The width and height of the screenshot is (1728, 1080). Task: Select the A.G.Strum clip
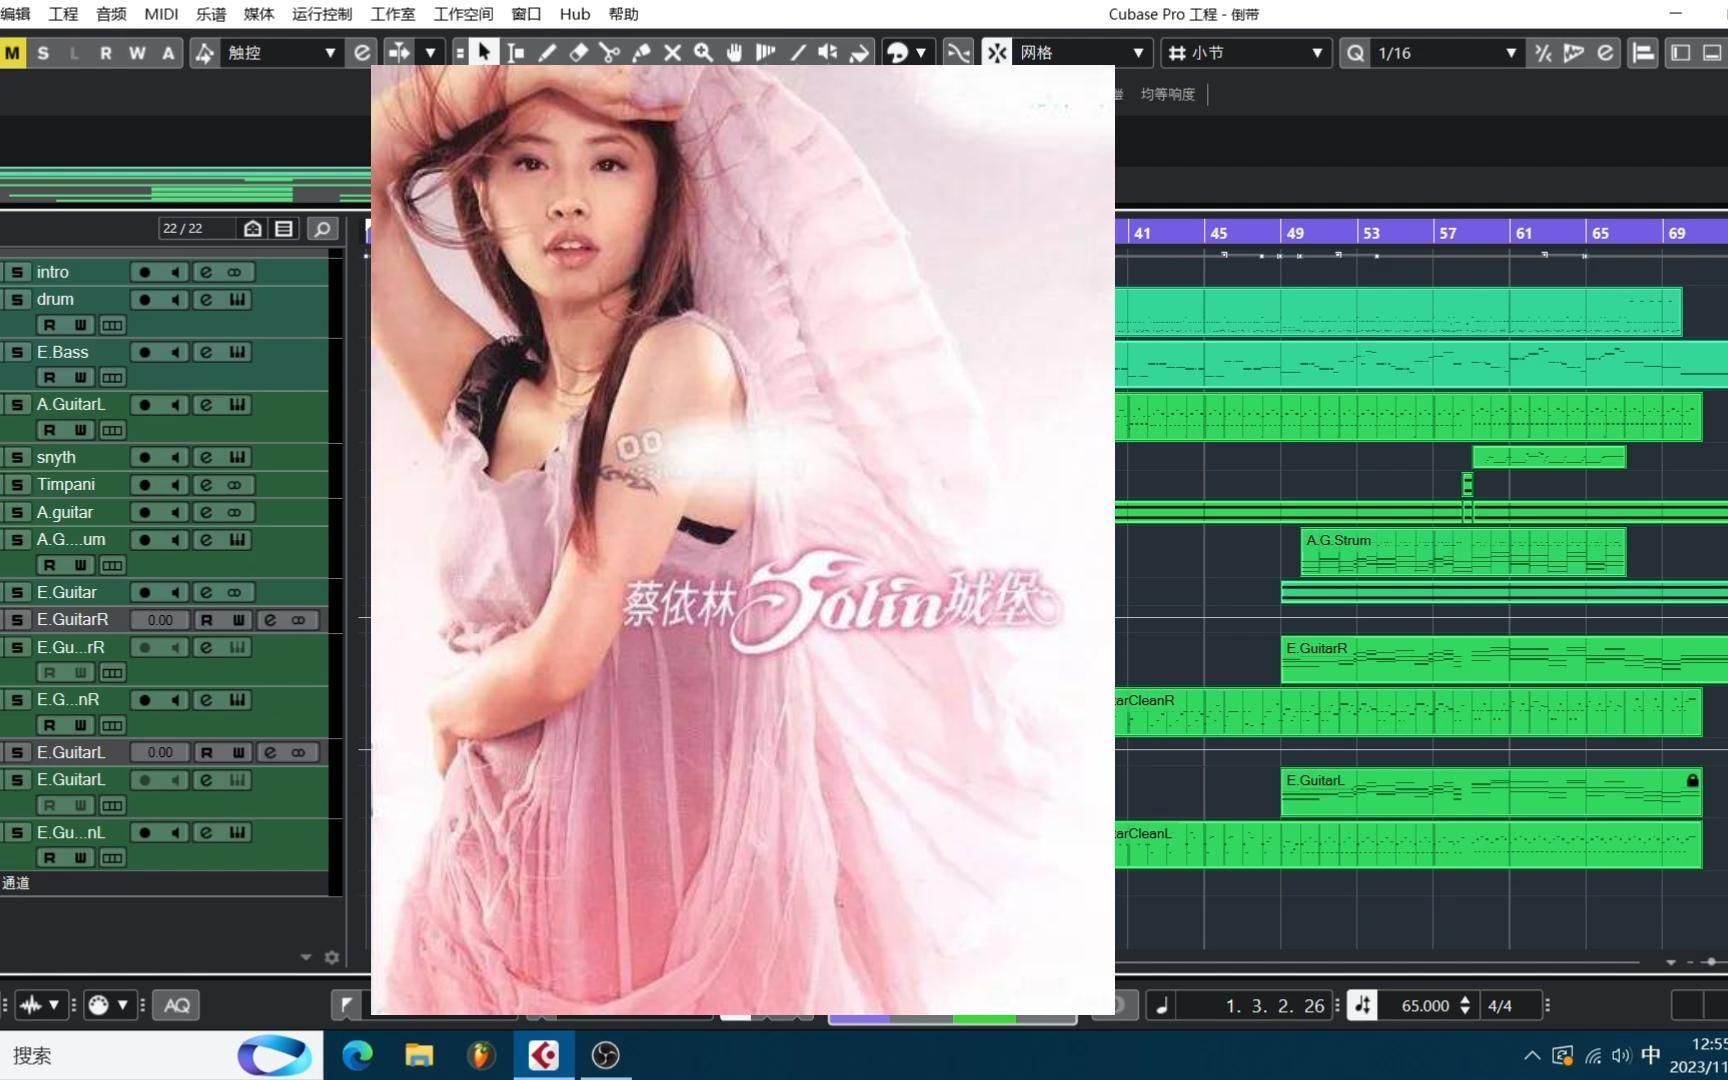click(x=1463, y=552)
